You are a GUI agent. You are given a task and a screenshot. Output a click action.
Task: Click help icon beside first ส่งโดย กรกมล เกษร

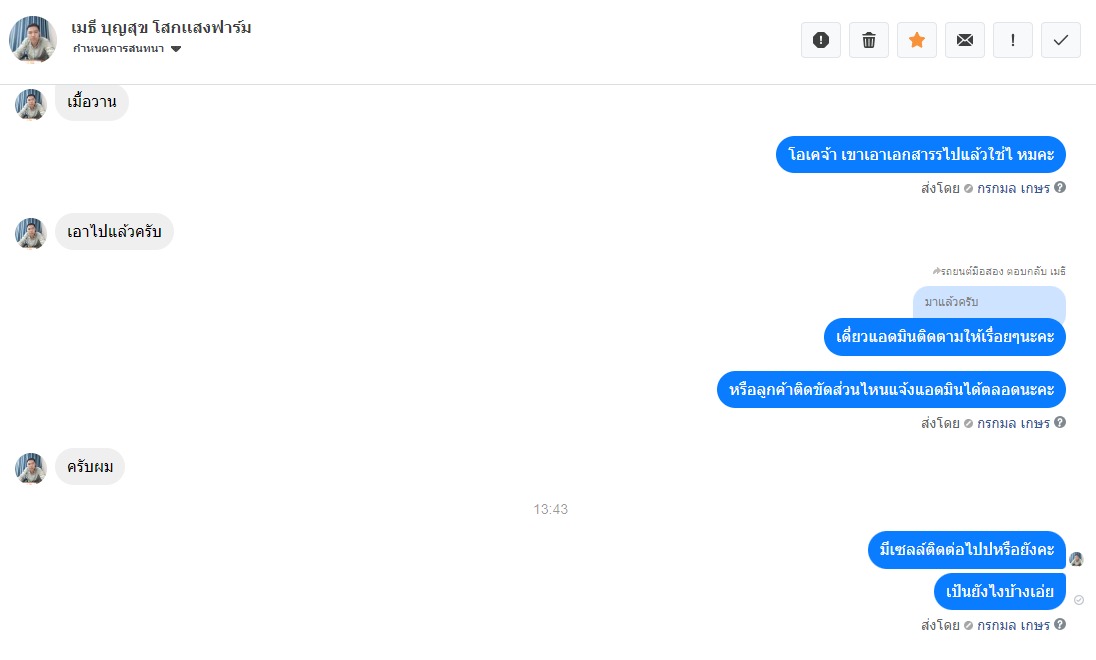(x=1060, y=187)
